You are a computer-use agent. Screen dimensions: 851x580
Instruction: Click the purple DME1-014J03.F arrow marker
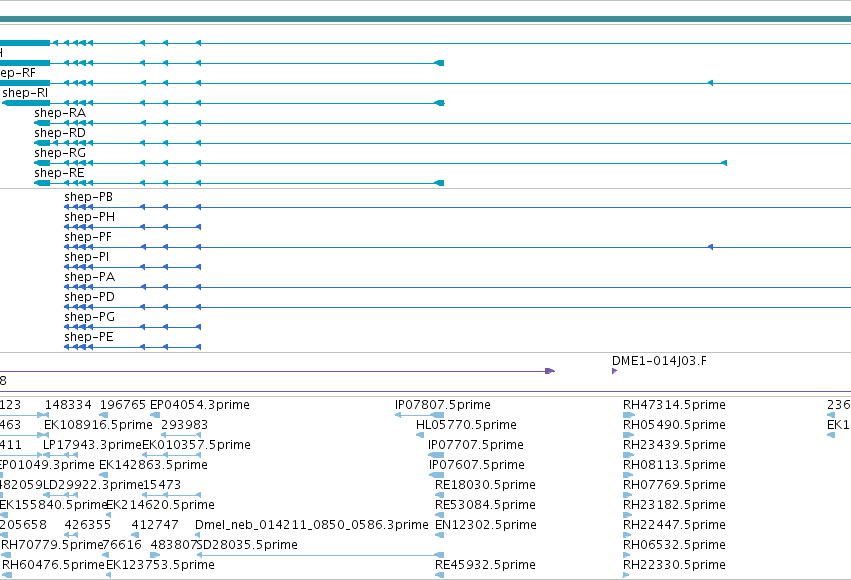(614, 371)
